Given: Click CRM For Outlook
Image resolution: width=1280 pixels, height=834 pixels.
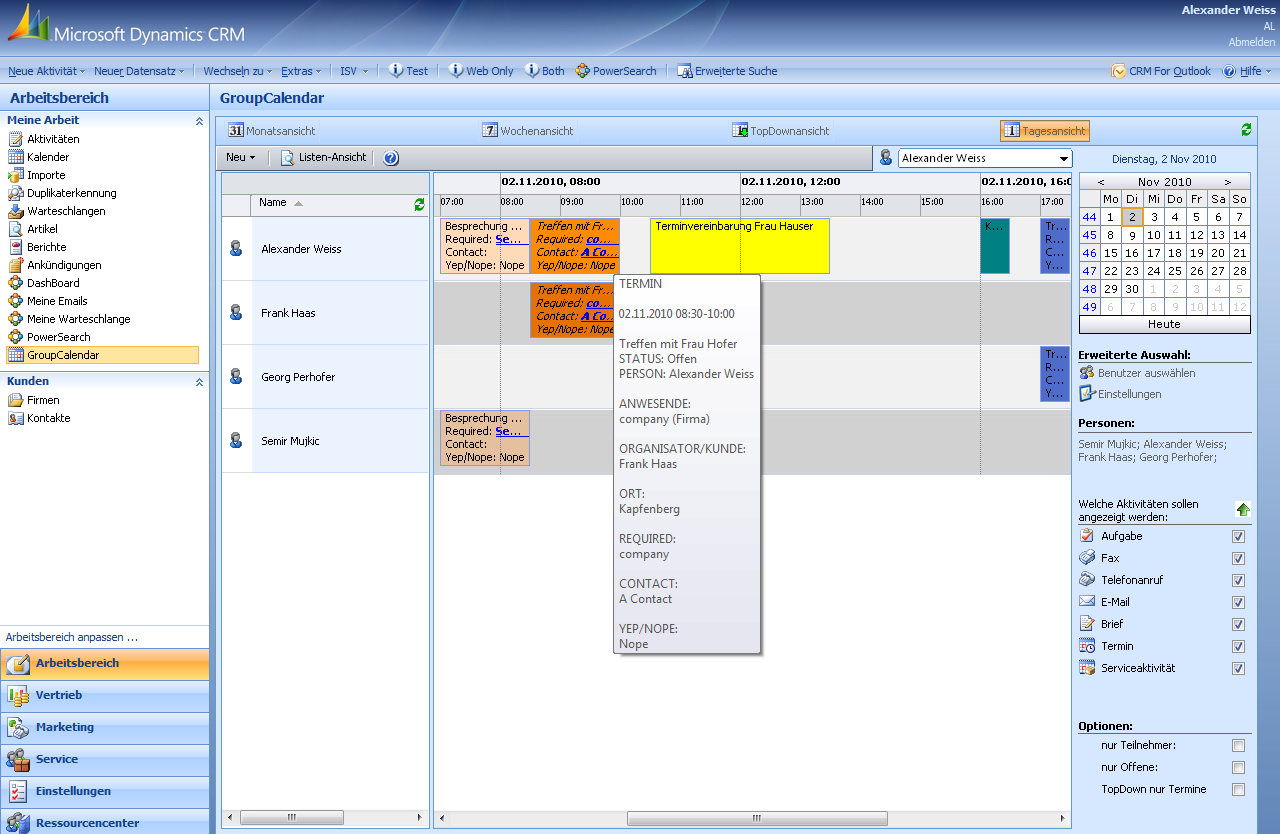Looking at the screenshot, I should click(1161, 71).
